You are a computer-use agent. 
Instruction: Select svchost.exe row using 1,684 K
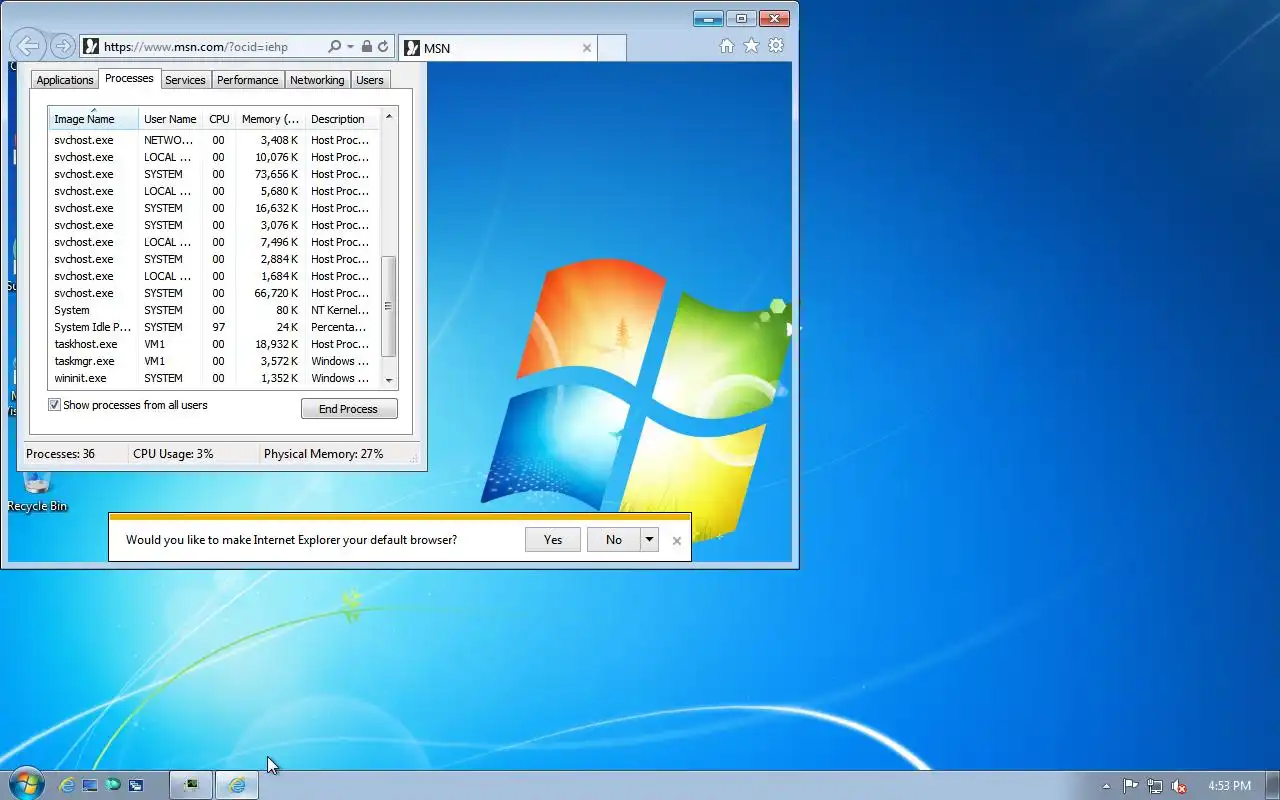click(x=214, y=276)
